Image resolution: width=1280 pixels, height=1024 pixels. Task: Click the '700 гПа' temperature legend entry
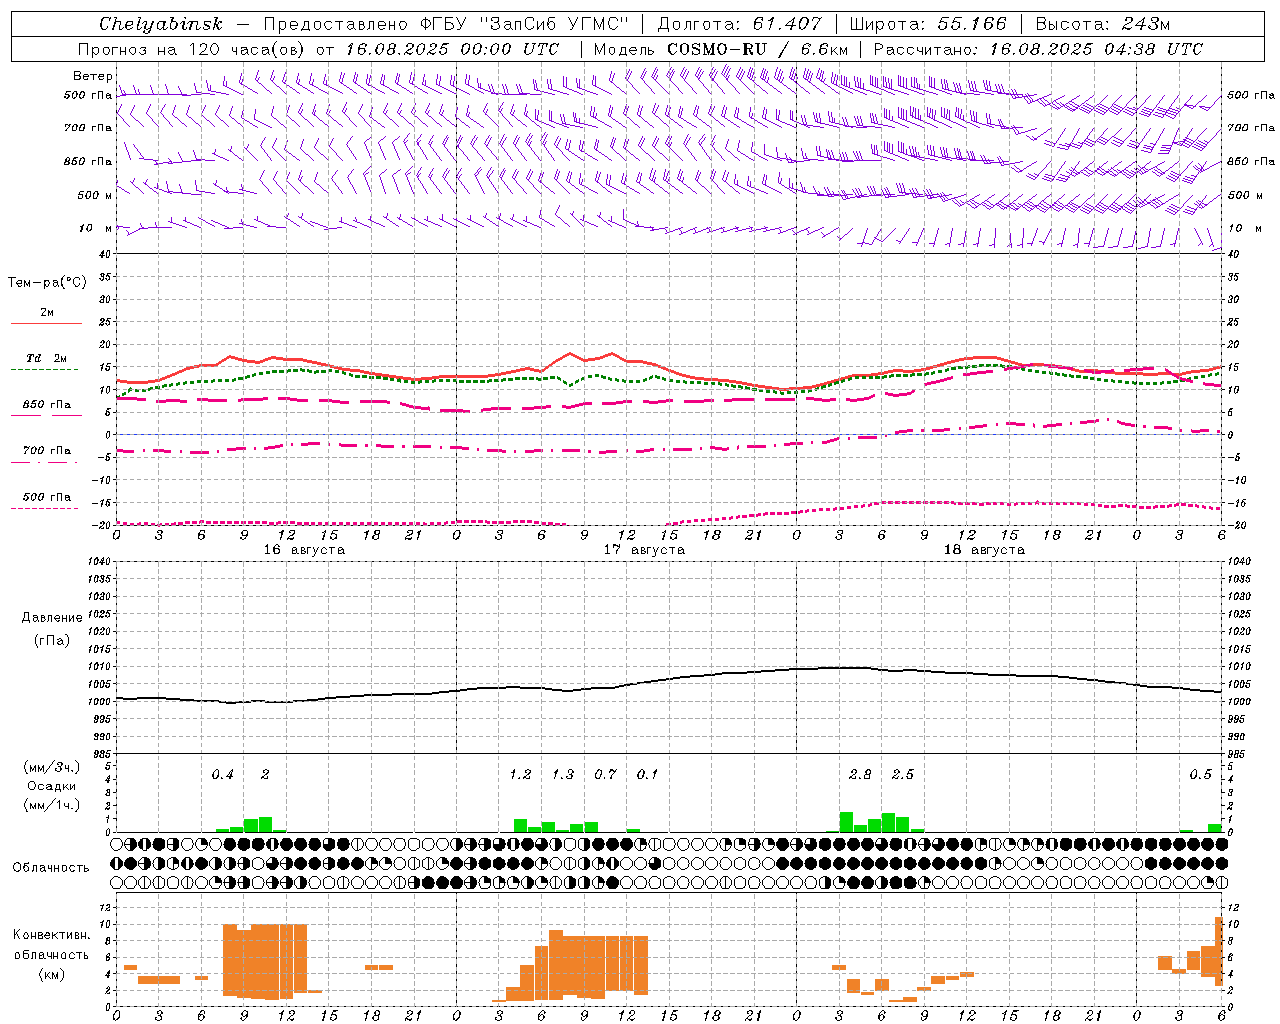(46, 455)
